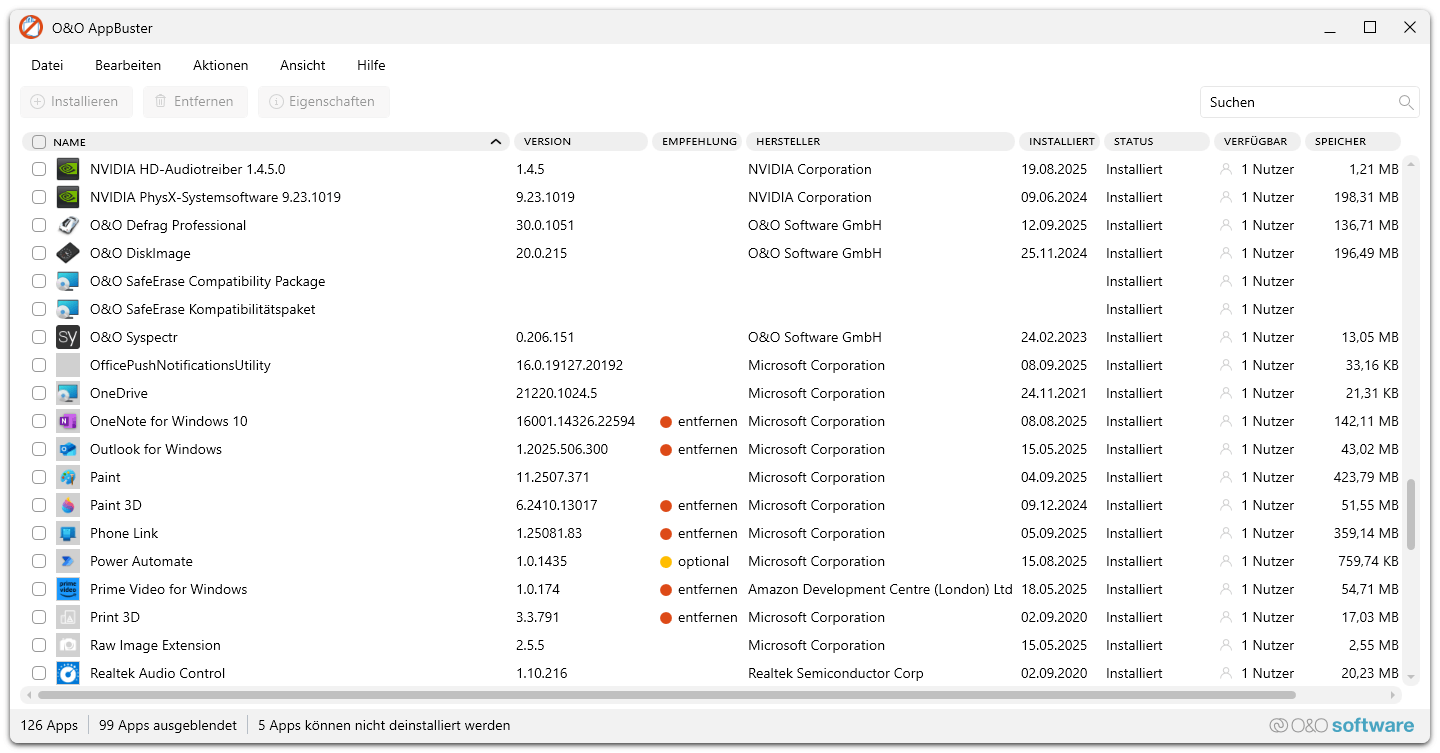
Task: Click the O&O AppBuster title bar logo
Action: (x=30, y=27)
